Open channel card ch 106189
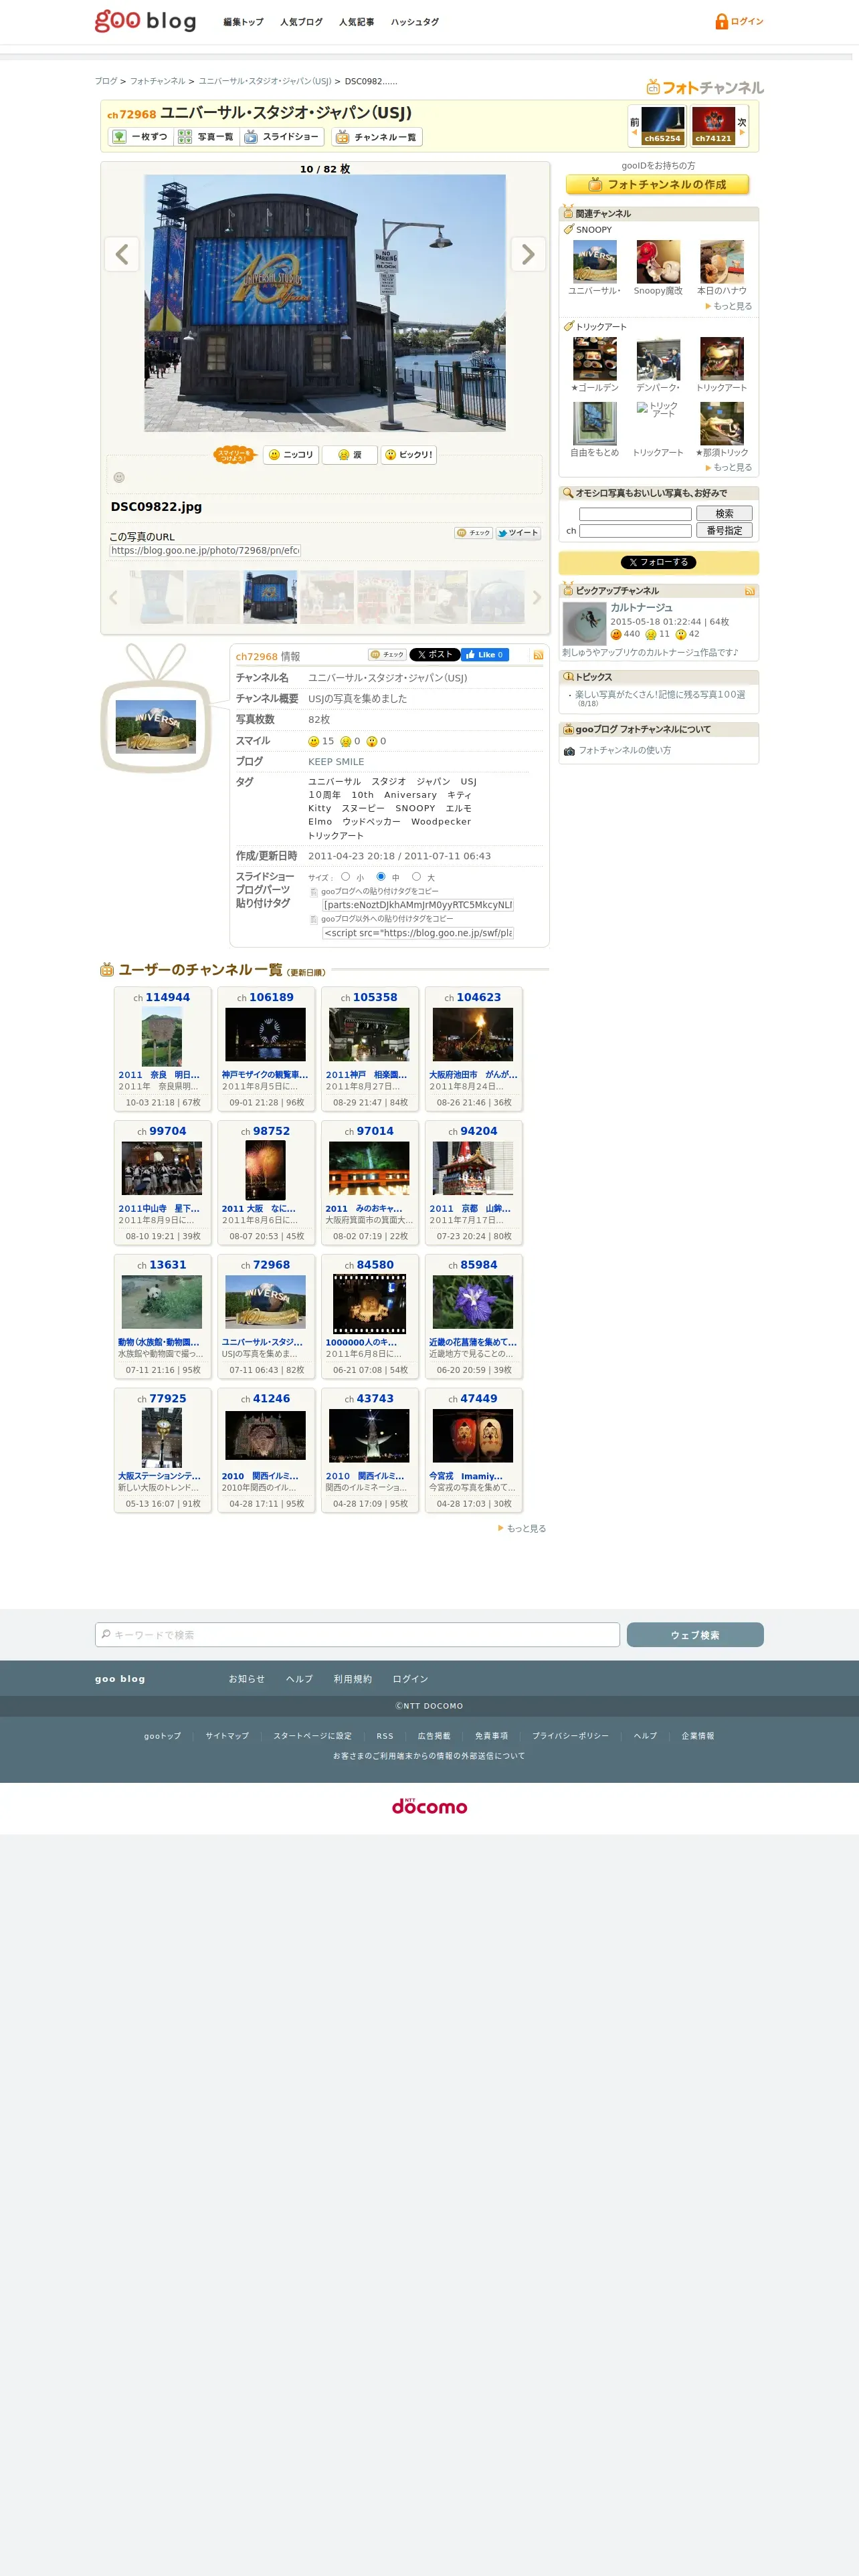 pyautogui.click(x=266, y=1049)
